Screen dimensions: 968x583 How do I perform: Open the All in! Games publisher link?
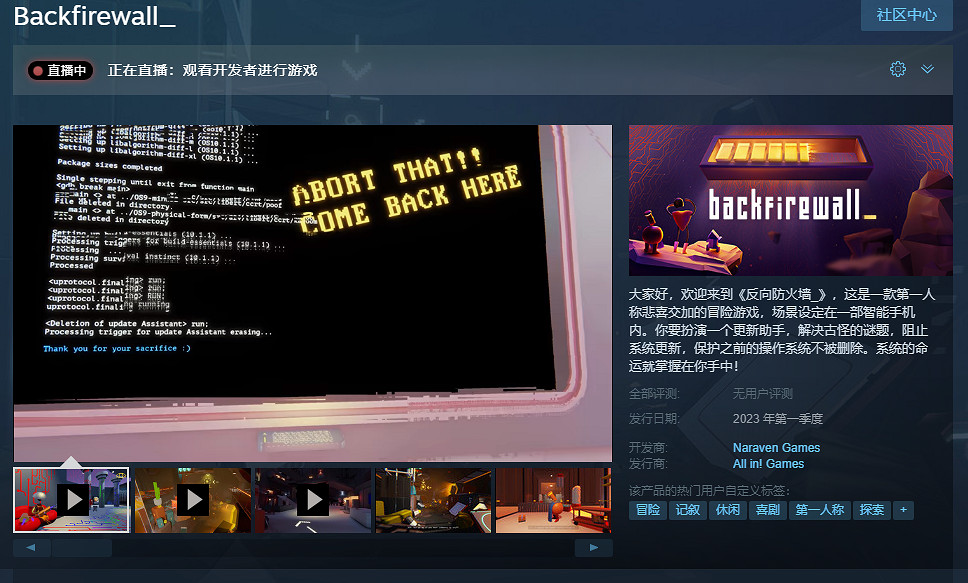coord(768,464)
